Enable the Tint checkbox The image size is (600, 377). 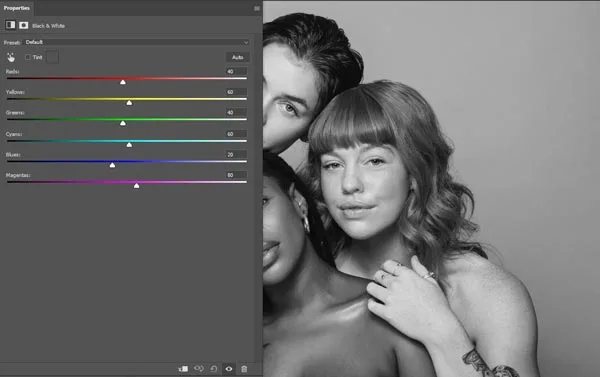pyautogui.click(x=28, y=57)
